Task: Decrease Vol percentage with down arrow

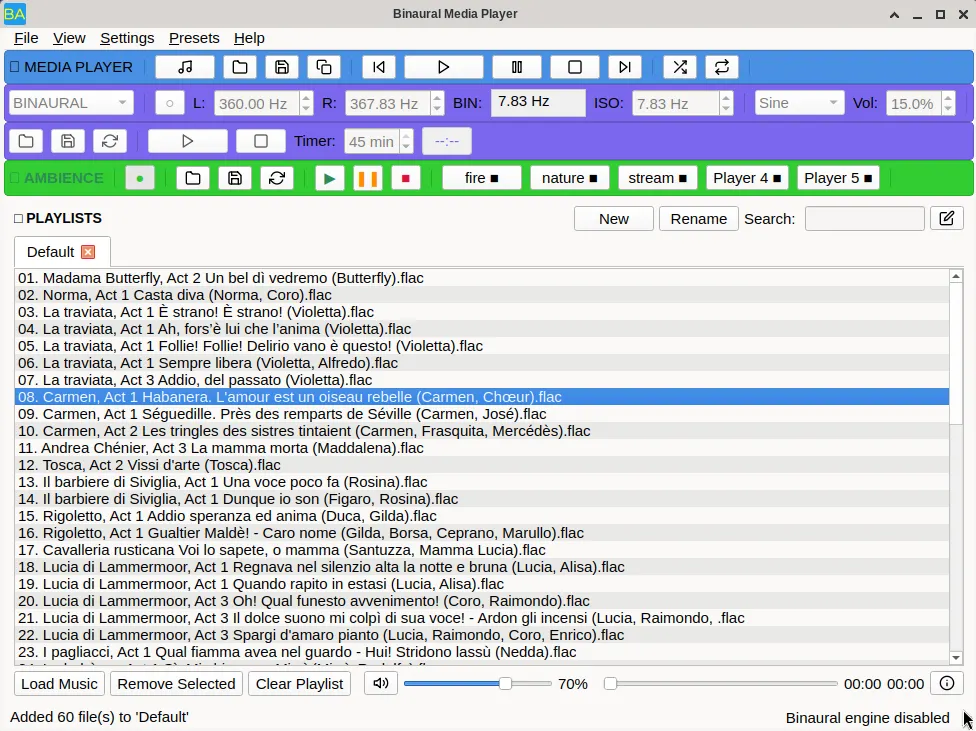Action: 948,109
